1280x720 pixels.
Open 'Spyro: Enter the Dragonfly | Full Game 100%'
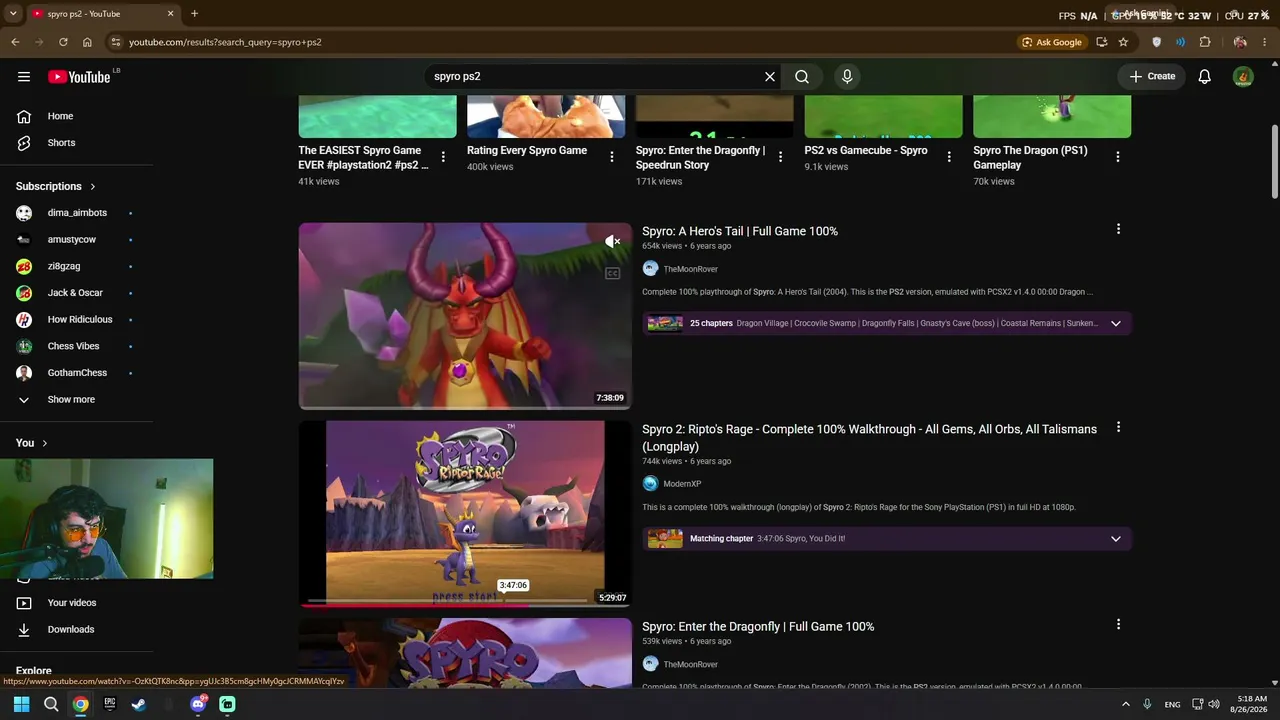tap(758, 627)
